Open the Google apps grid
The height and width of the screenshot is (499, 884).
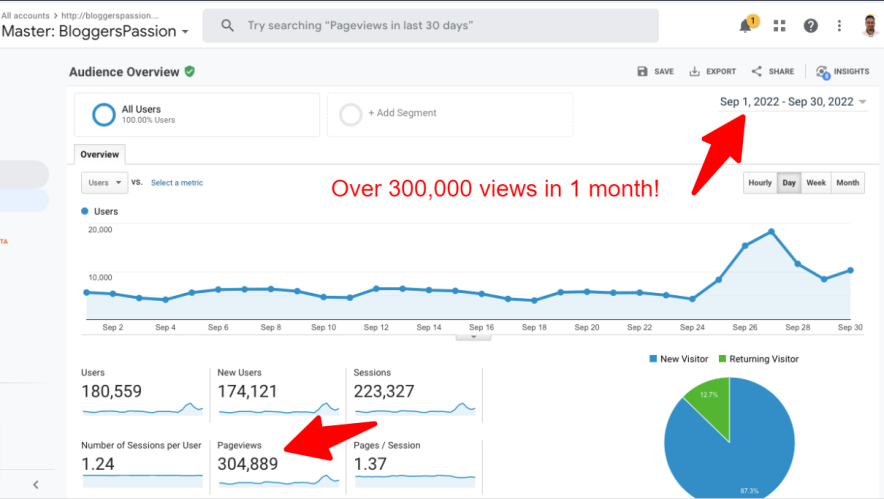click(779, 26)
